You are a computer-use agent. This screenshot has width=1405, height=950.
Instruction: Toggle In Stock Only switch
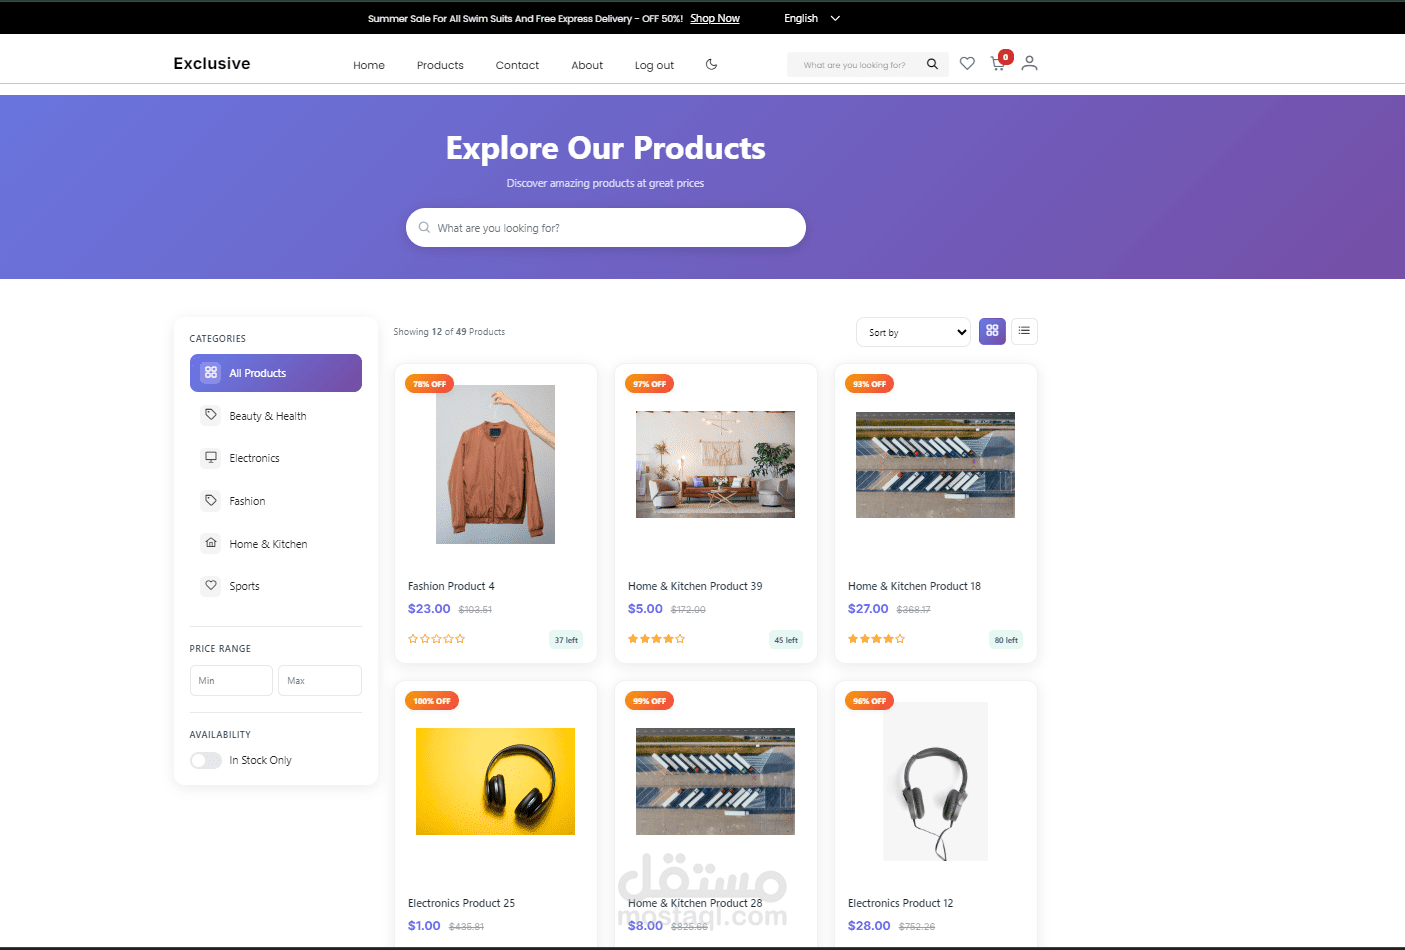[206, 760]
